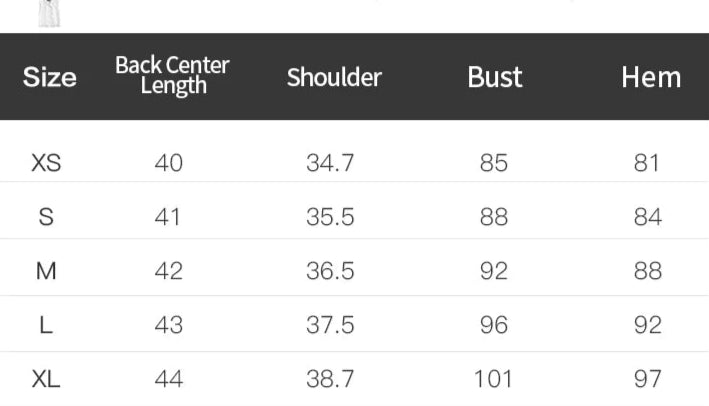
Task: Select the Bust column header
Action: tap(494, 77)
